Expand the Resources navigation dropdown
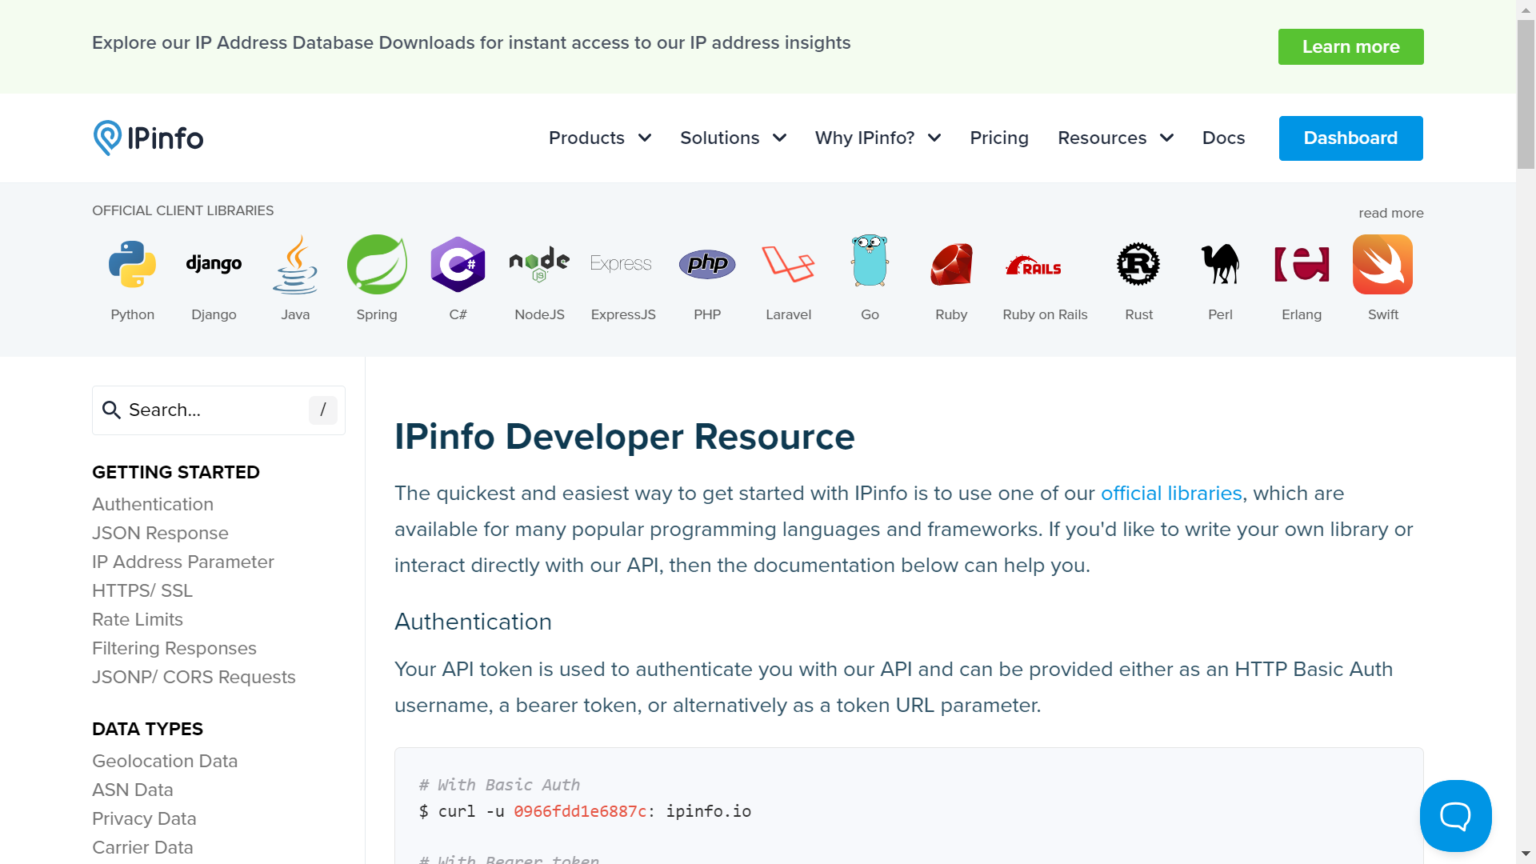Screen dimensions: 1536x864 pyautogui.click(x=1115, y=138)
